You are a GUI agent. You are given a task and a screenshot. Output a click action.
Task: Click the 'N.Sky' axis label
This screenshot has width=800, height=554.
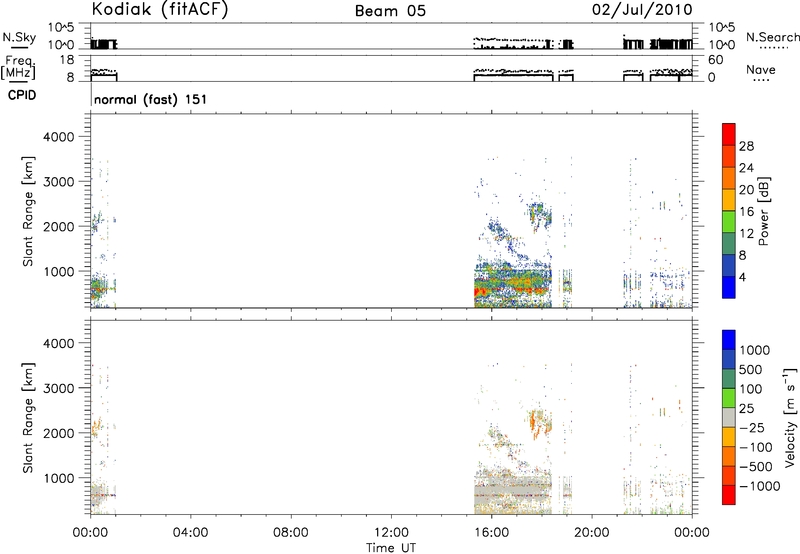pyautogui.click(x=19, y=37)
